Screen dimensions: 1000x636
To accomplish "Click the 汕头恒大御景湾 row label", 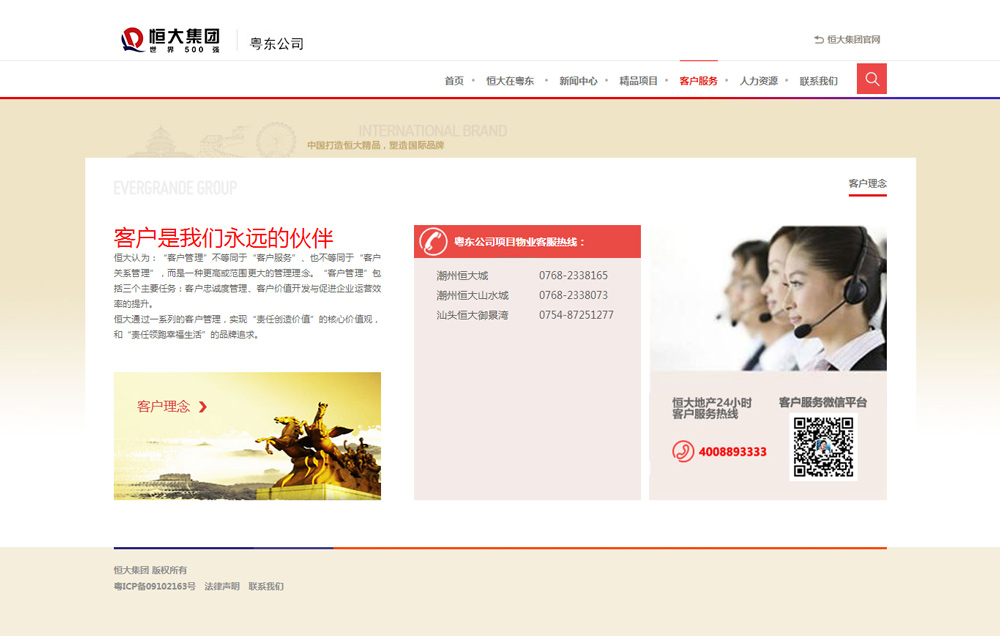I will (x=473, y=315).
